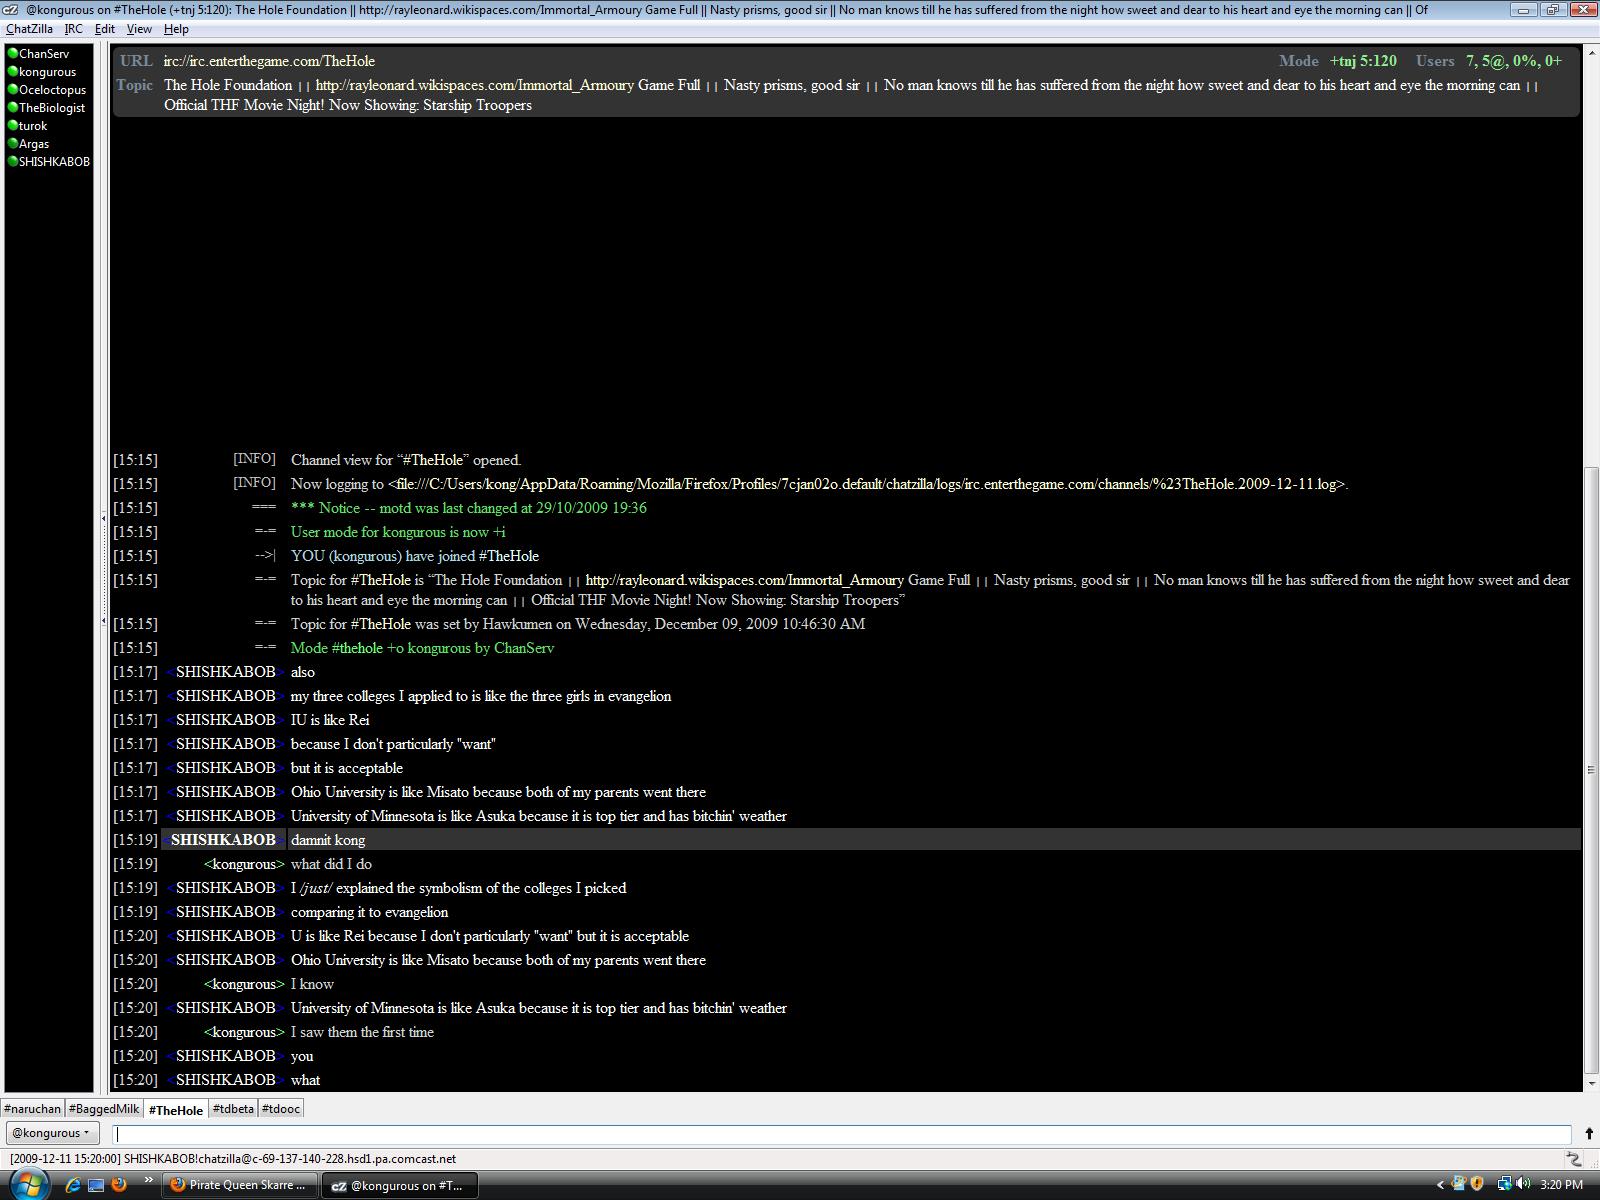The image size is (1600, 1200).
Task: Select turok in the user list
Action: (48, 126)
